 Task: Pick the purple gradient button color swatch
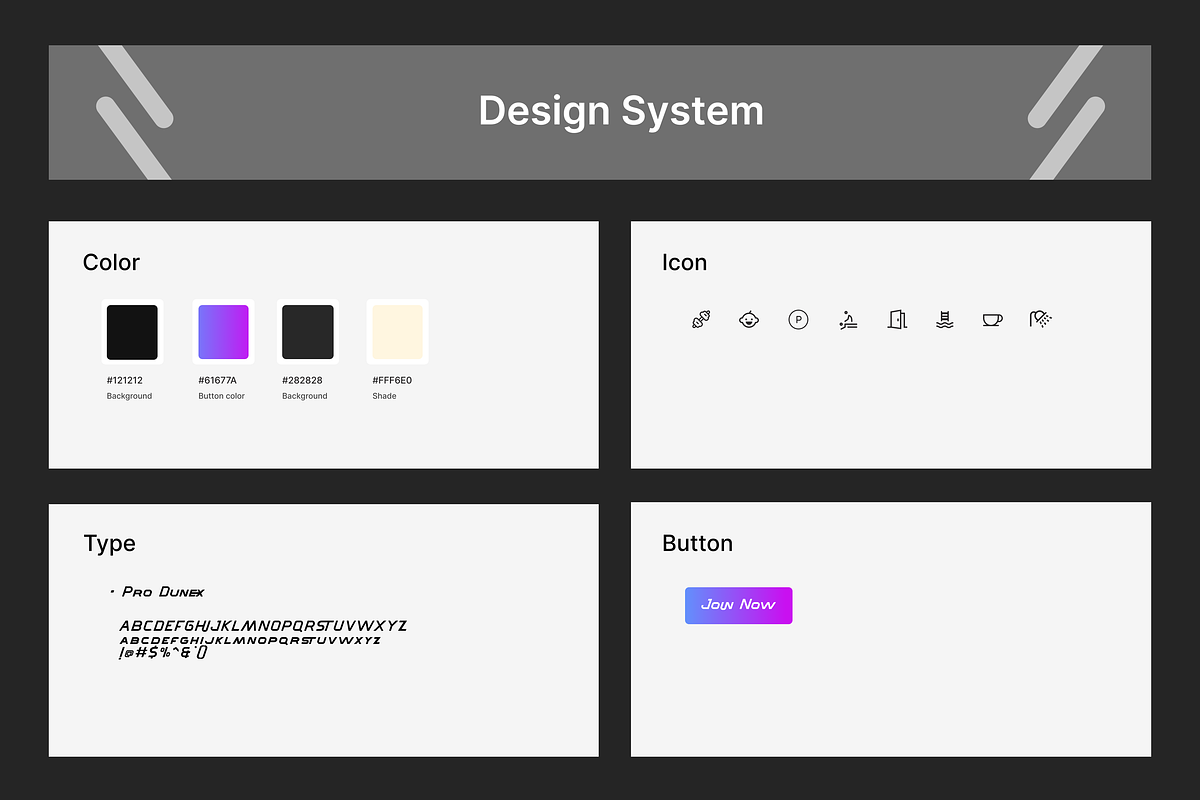coord(223,332)
